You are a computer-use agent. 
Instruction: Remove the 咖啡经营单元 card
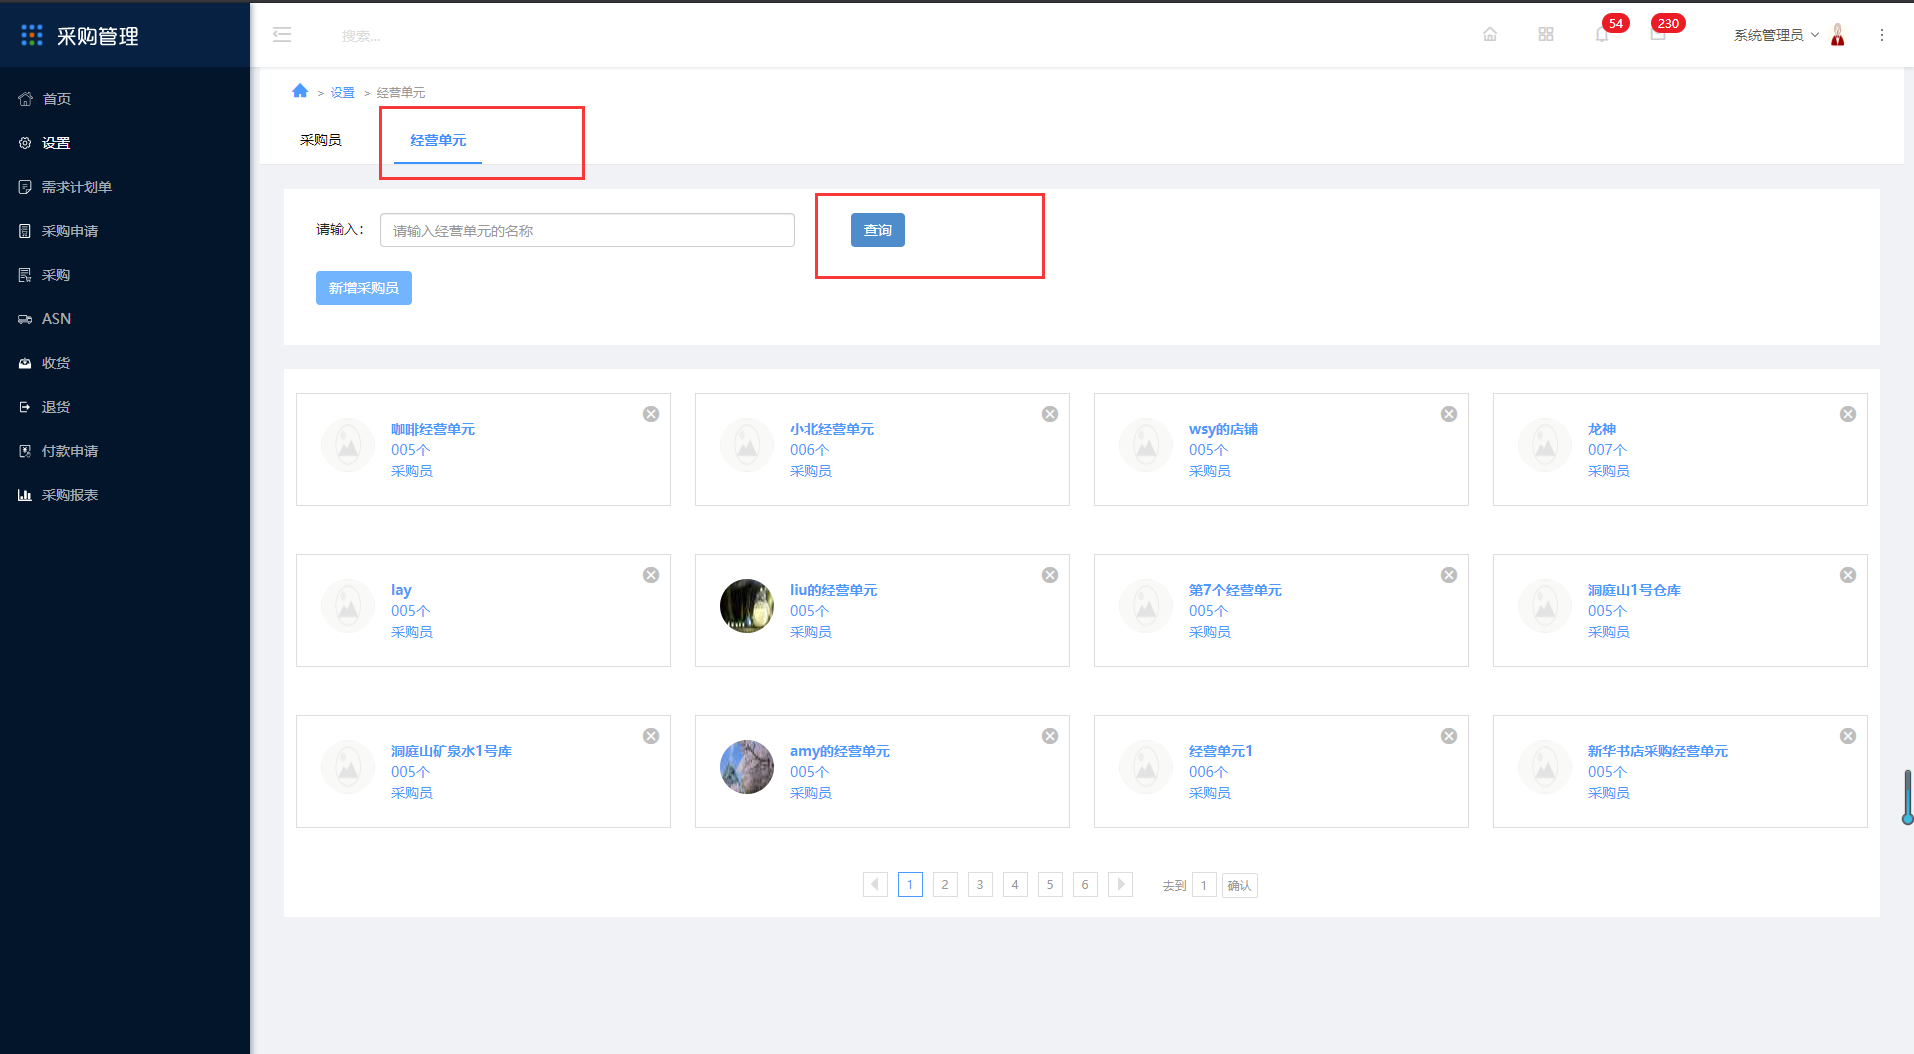point(651,414)
